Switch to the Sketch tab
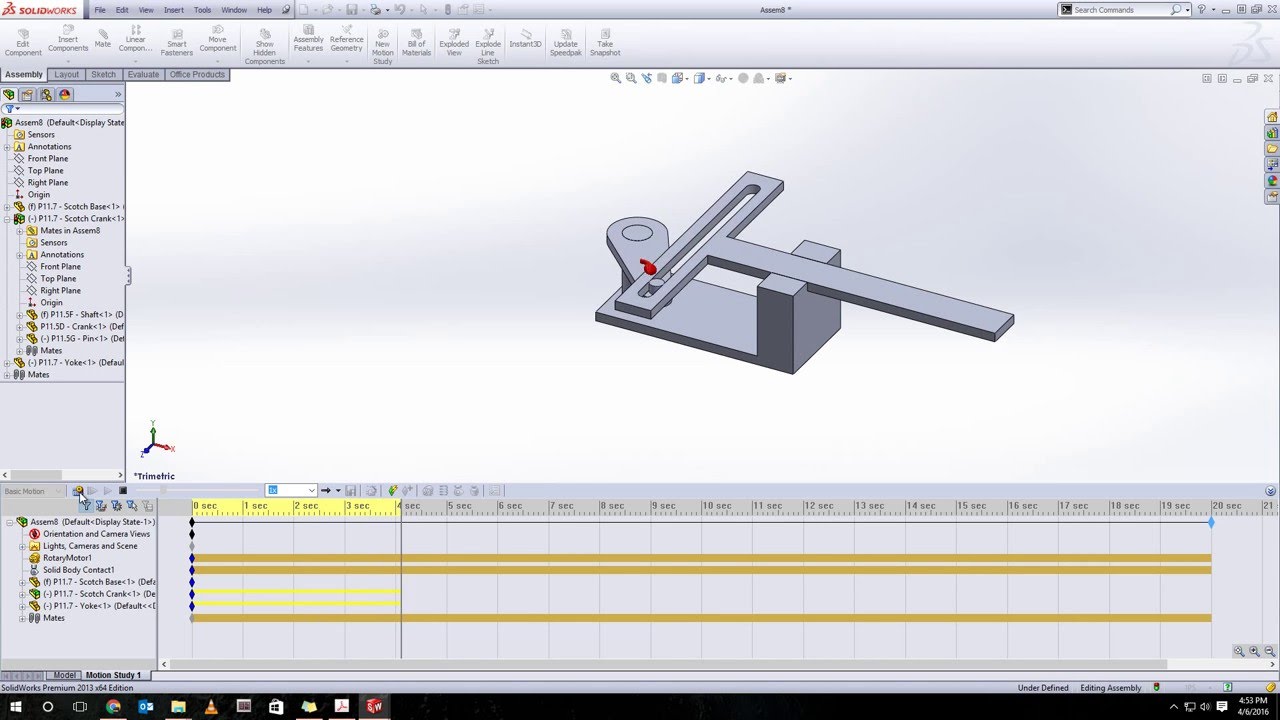Screen dimensions: 1280x720 (103, 75)
